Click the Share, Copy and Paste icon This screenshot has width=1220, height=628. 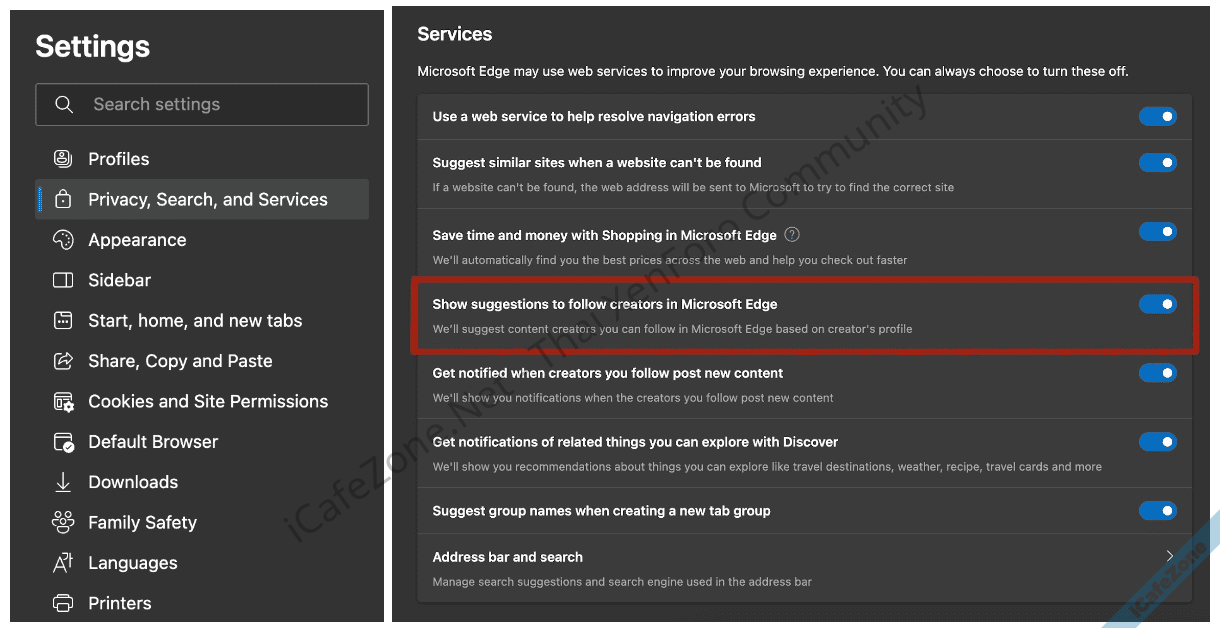pos(63,361)
